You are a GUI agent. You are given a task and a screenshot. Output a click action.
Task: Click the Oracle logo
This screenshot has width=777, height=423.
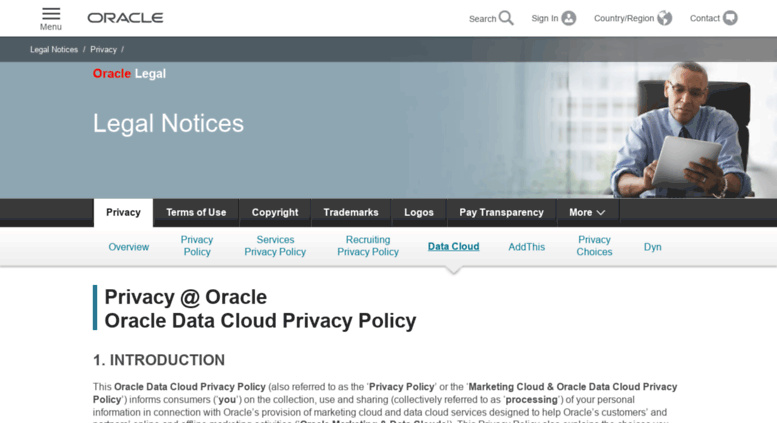coord(125,18)
